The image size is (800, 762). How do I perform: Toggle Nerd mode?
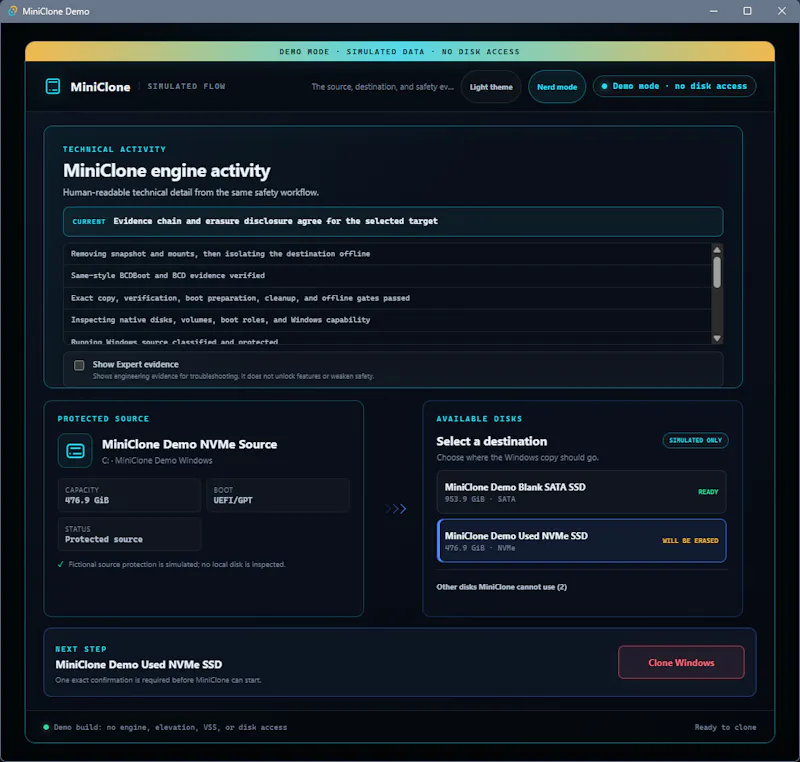[x=557, y=87]
